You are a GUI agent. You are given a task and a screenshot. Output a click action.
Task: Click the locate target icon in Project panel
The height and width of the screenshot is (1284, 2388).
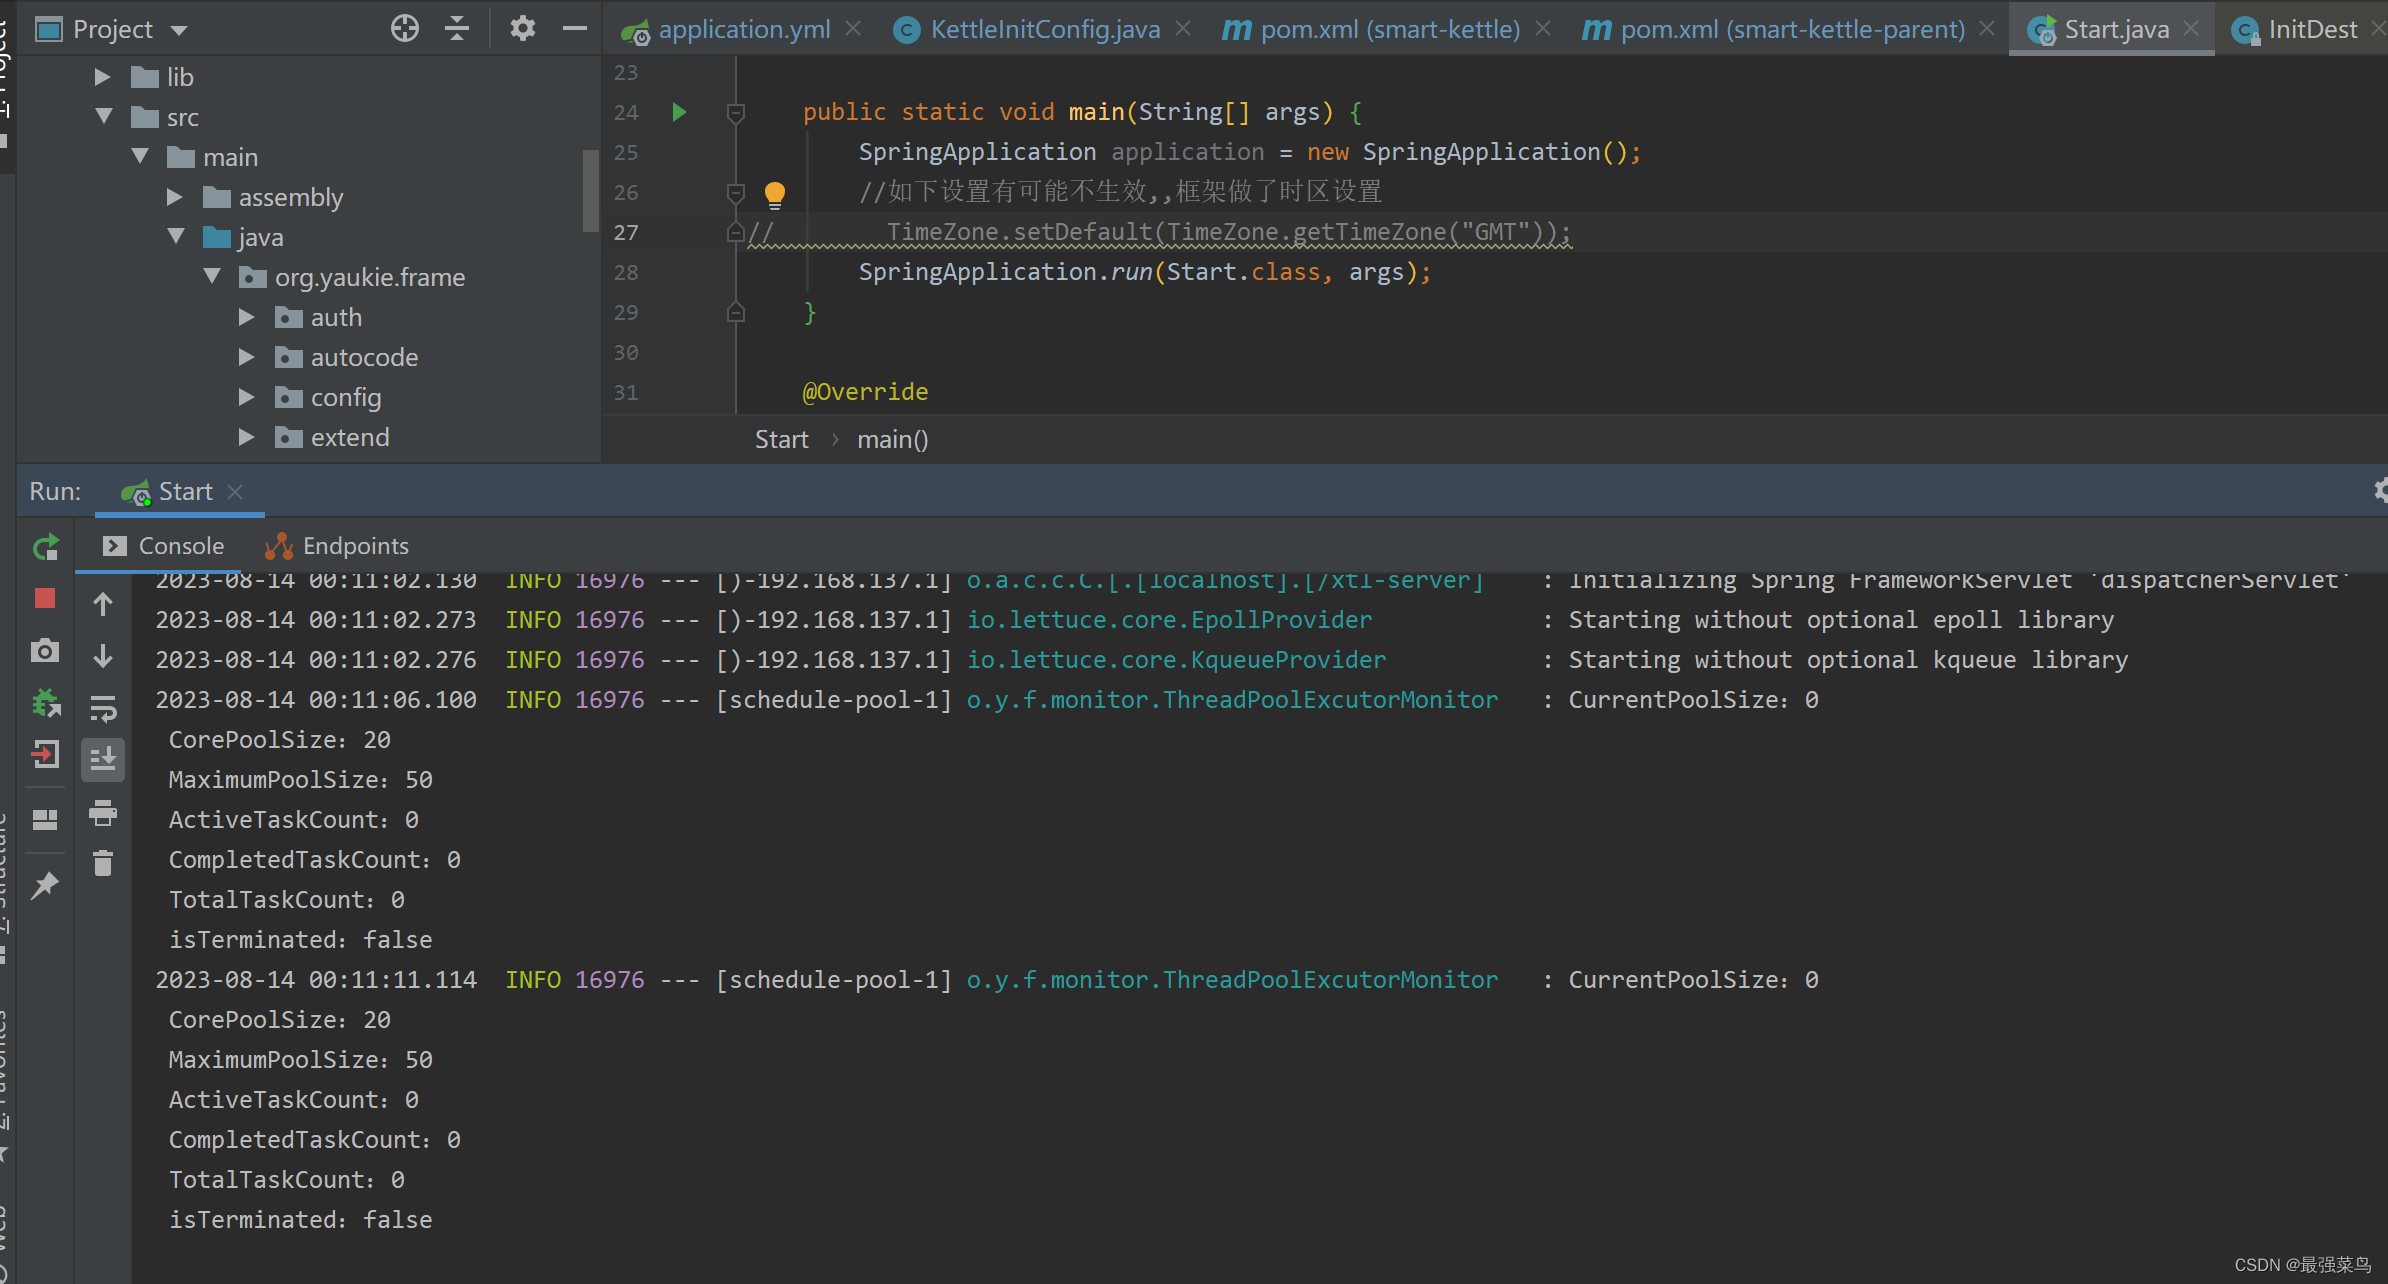click(405, 28)
